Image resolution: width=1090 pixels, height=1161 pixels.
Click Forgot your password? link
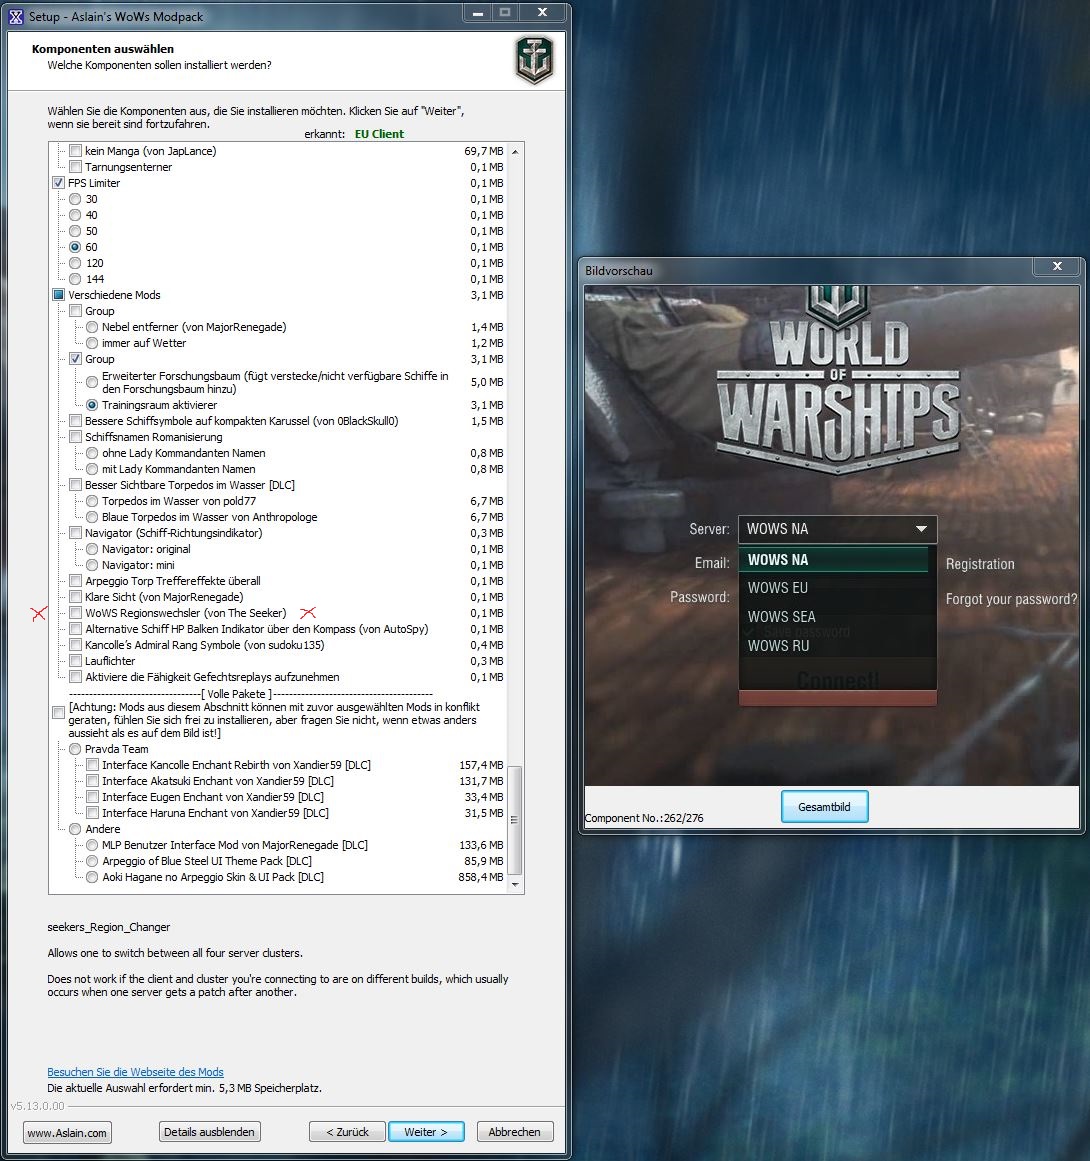click(x=1011, y=599)
